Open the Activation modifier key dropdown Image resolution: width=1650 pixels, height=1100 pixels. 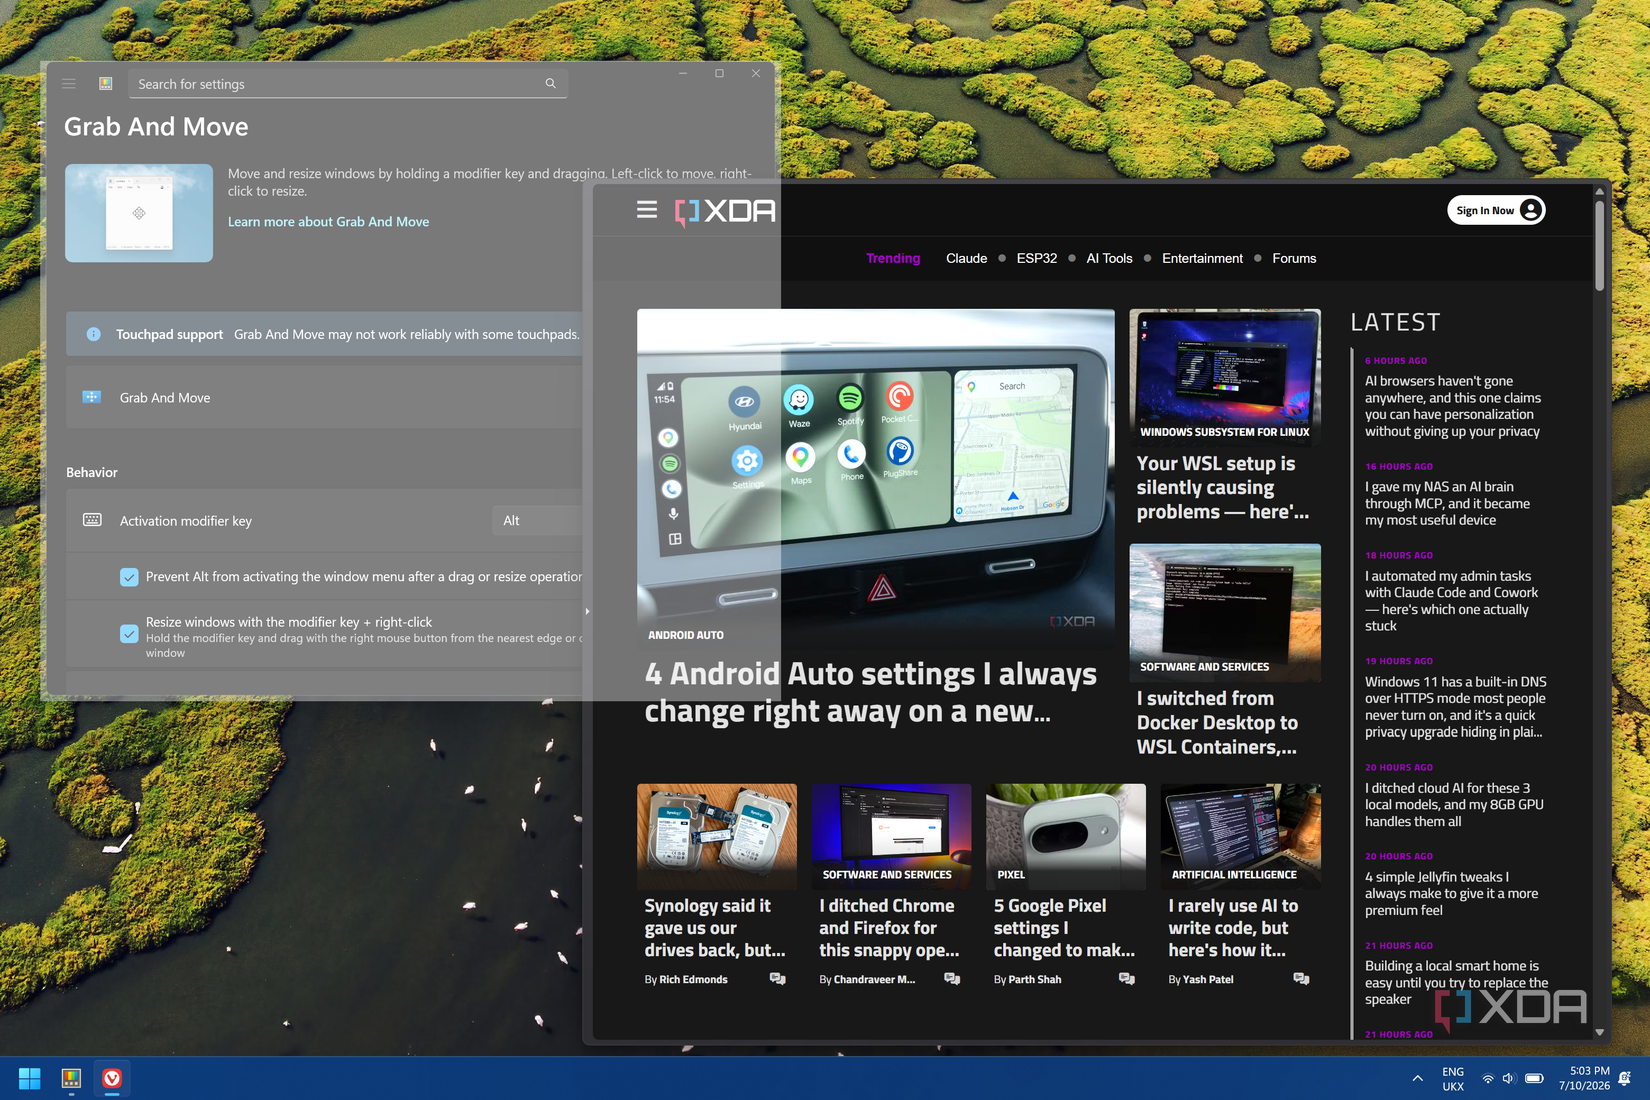(537, 521)
